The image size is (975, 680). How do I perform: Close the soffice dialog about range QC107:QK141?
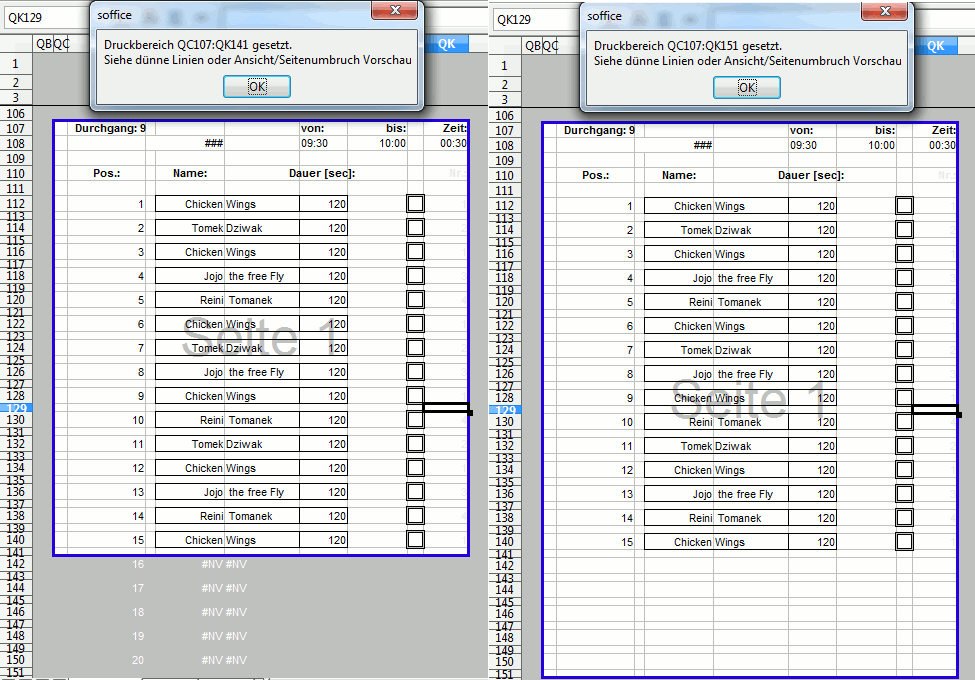click(393, 11)
